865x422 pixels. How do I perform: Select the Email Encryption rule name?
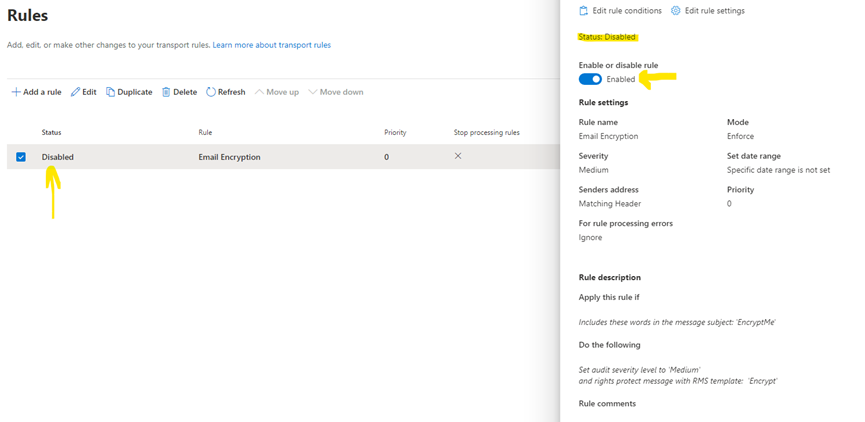(x=229, y=157)
